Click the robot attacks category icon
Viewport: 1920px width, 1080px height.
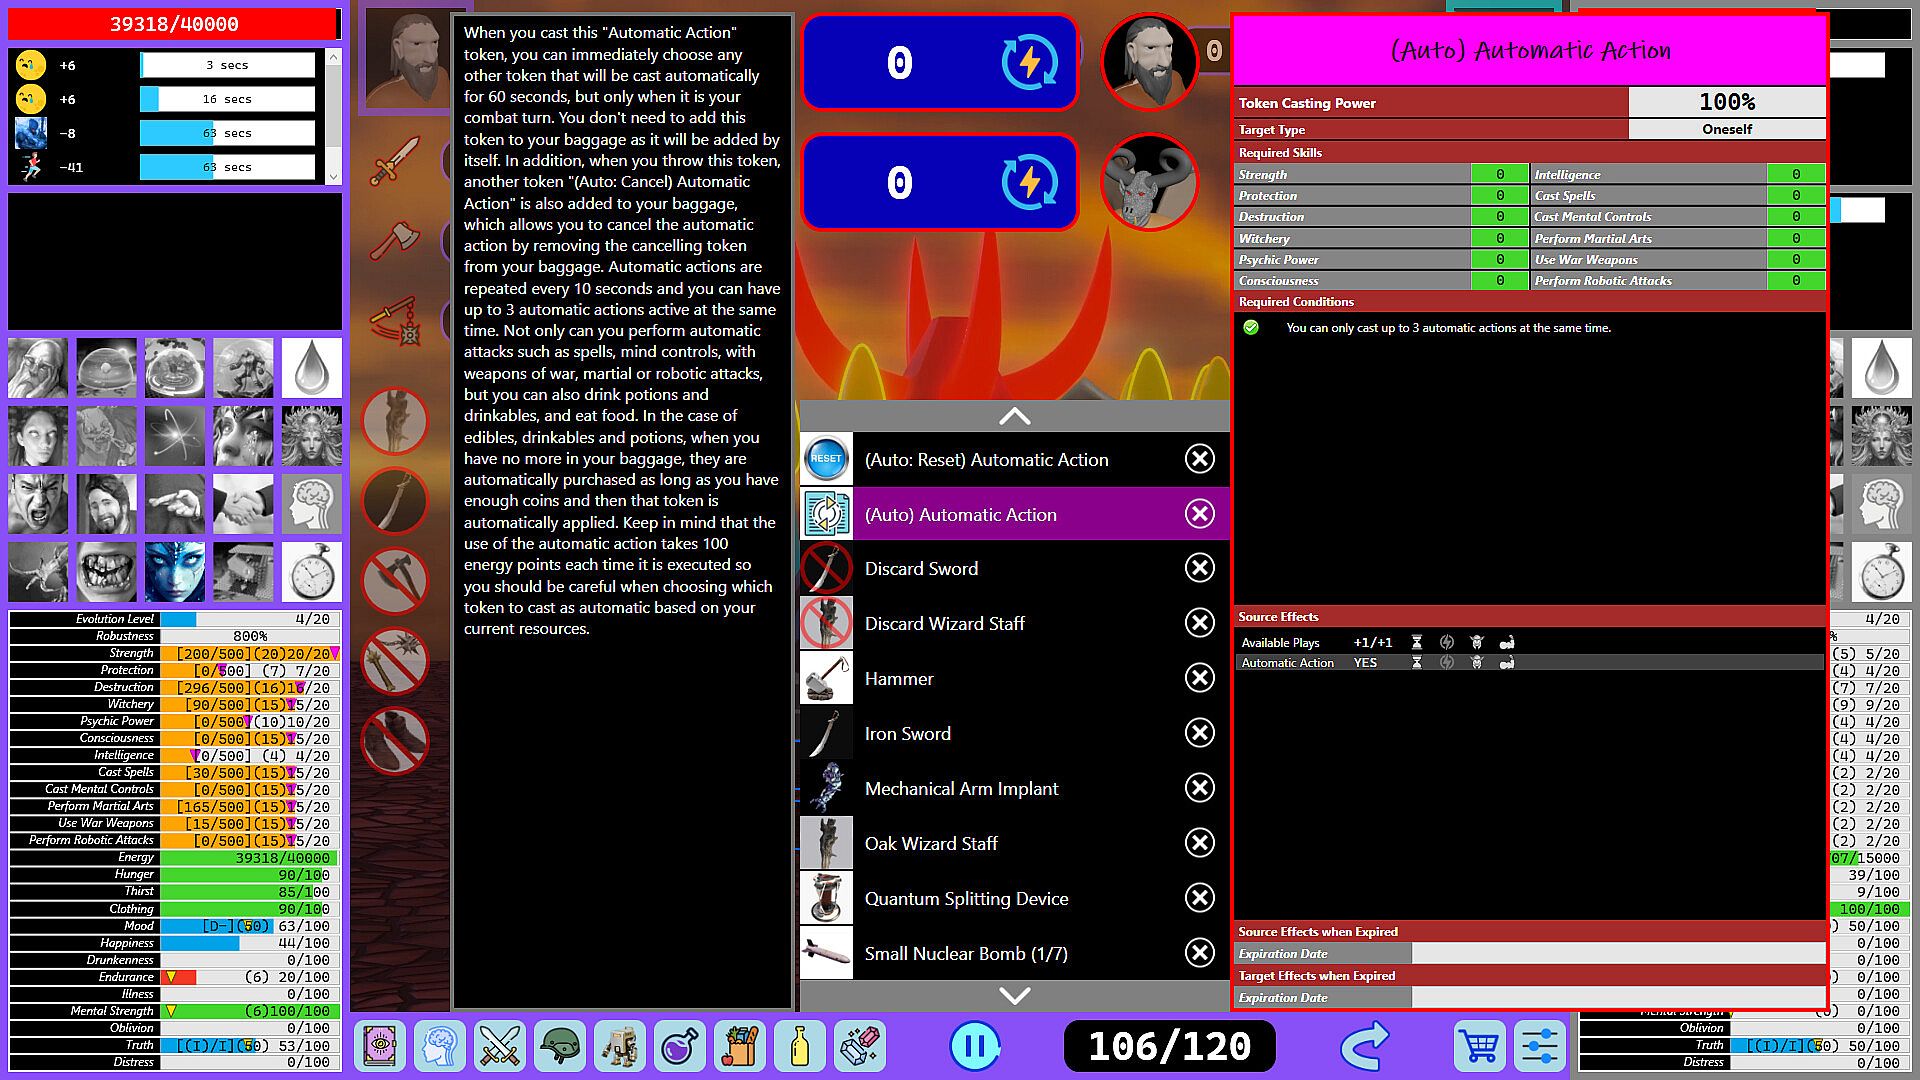tap(620, 1047)
